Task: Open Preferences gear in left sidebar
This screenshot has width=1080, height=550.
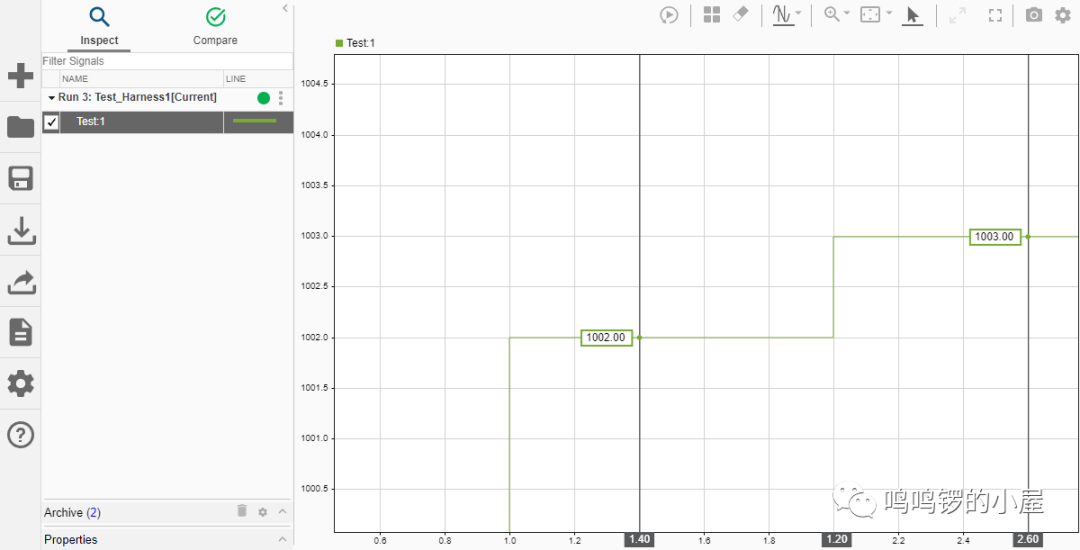Action: 20,383
